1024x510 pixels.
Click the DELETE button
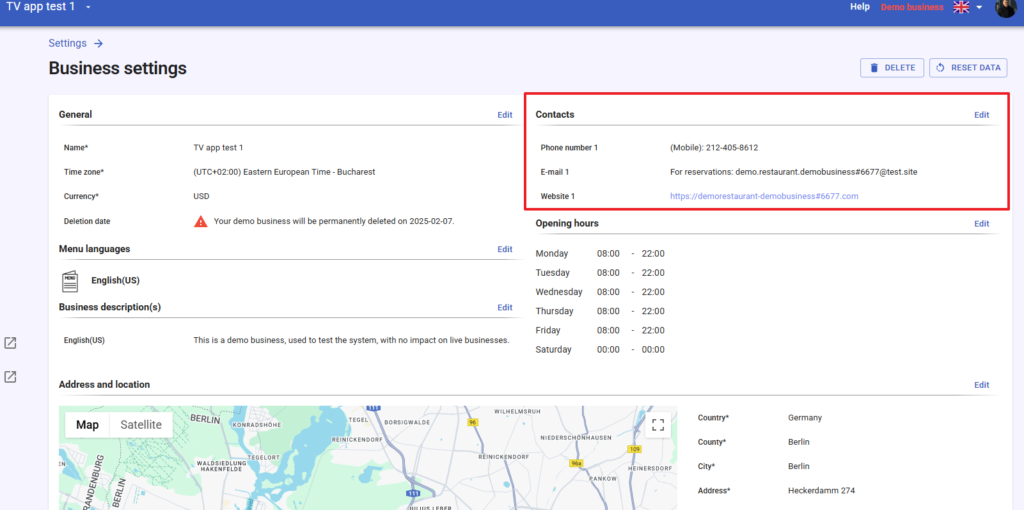892,68
